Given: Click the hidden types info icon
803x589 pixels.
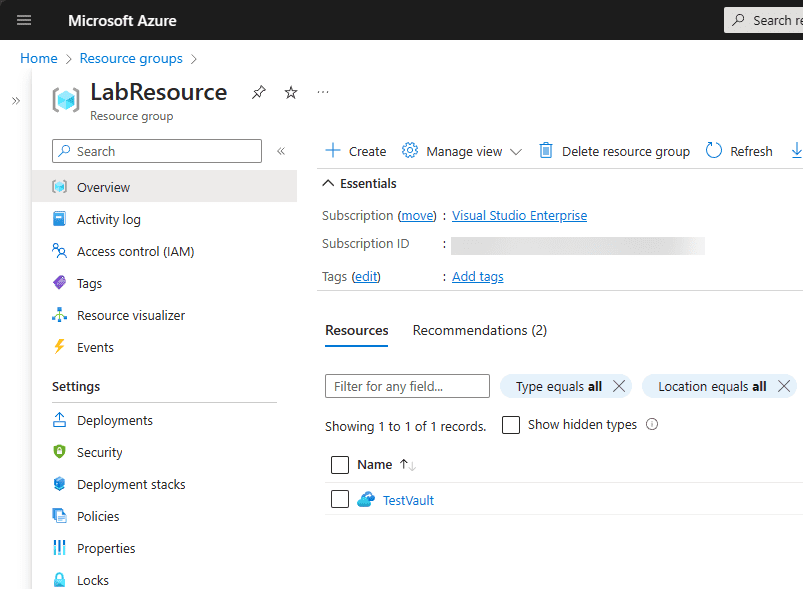Looking at the screenshot, I should pos(651,425).
